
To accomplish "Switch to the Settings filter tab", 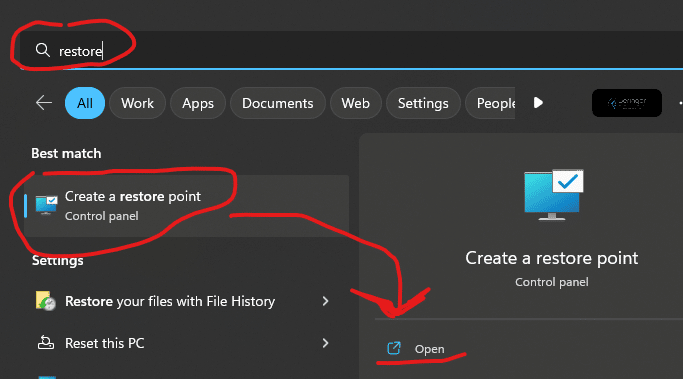I will [423, 103].
